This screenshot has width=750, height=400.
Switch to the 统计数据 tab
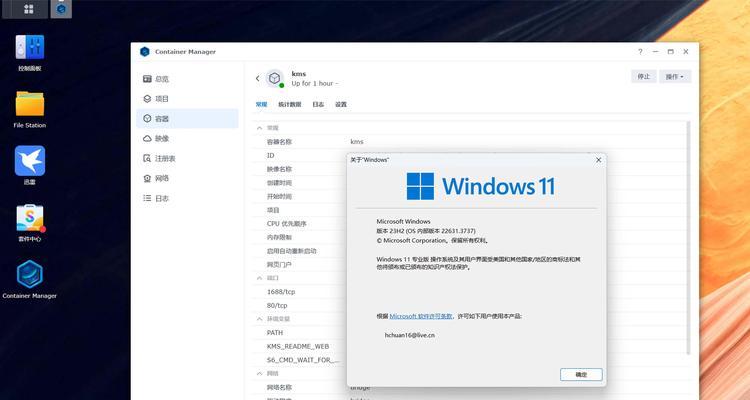pyautogui.click(x=290, y=104)
